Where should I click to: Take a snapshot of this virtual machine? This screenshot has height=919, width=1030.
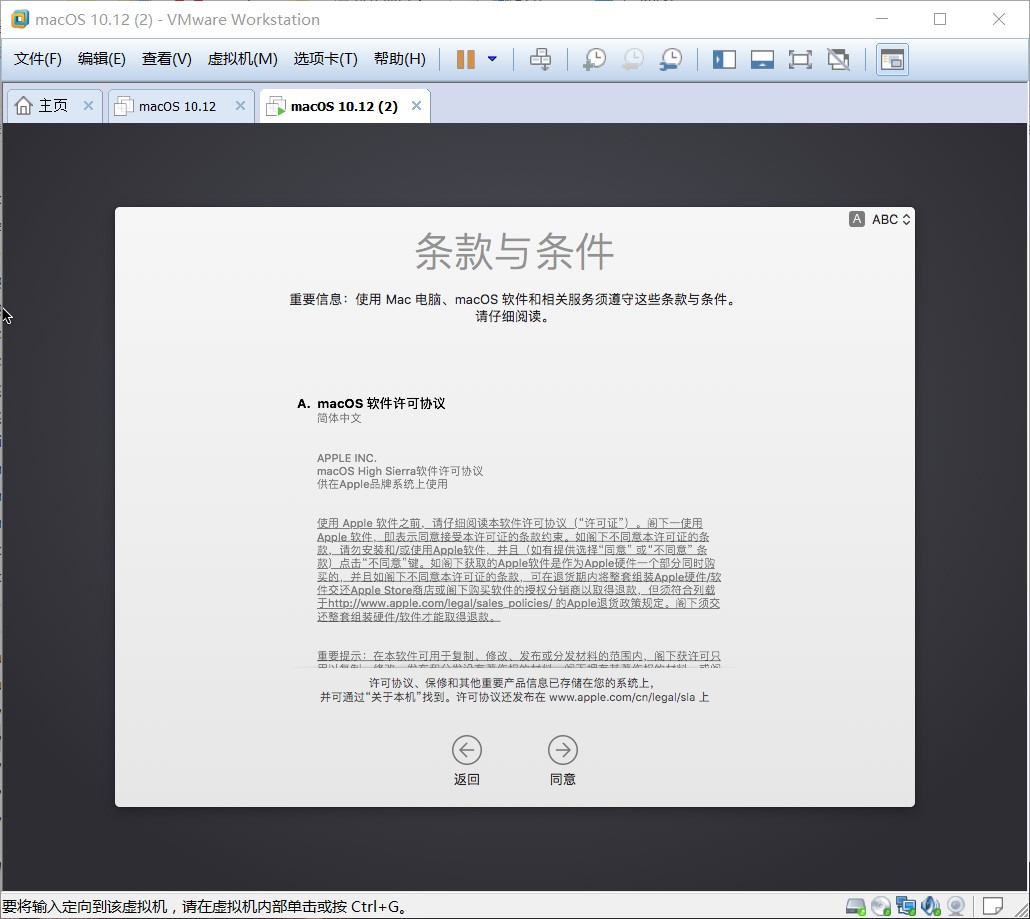point(594,59)
